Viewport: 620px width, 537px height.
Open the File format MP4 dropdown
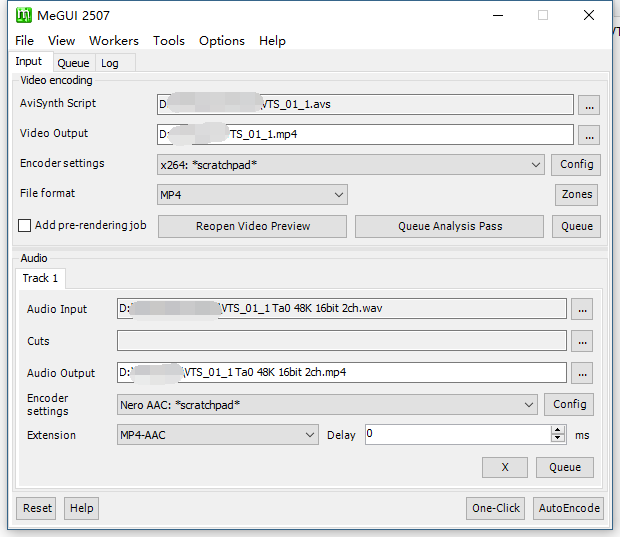[339, 195]
